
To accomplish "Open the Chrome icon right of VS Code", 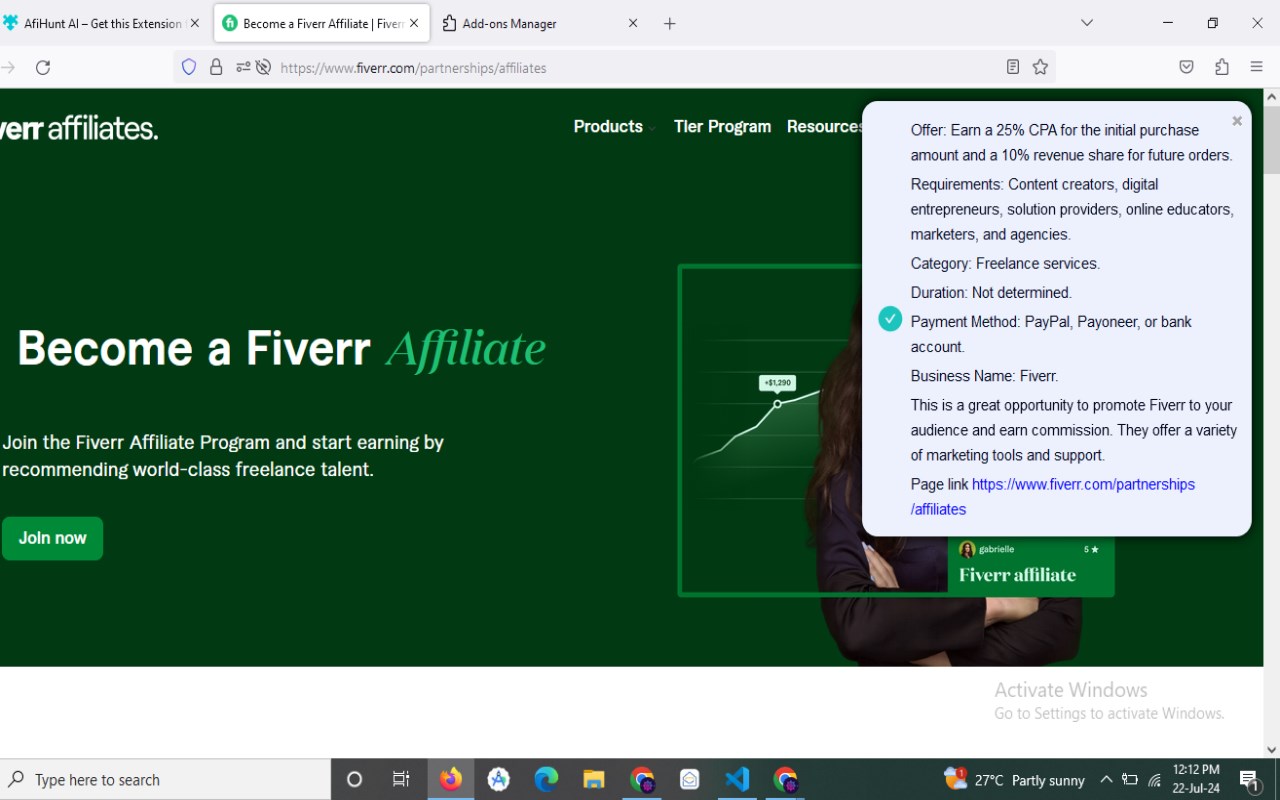I will tap(785, 779).
